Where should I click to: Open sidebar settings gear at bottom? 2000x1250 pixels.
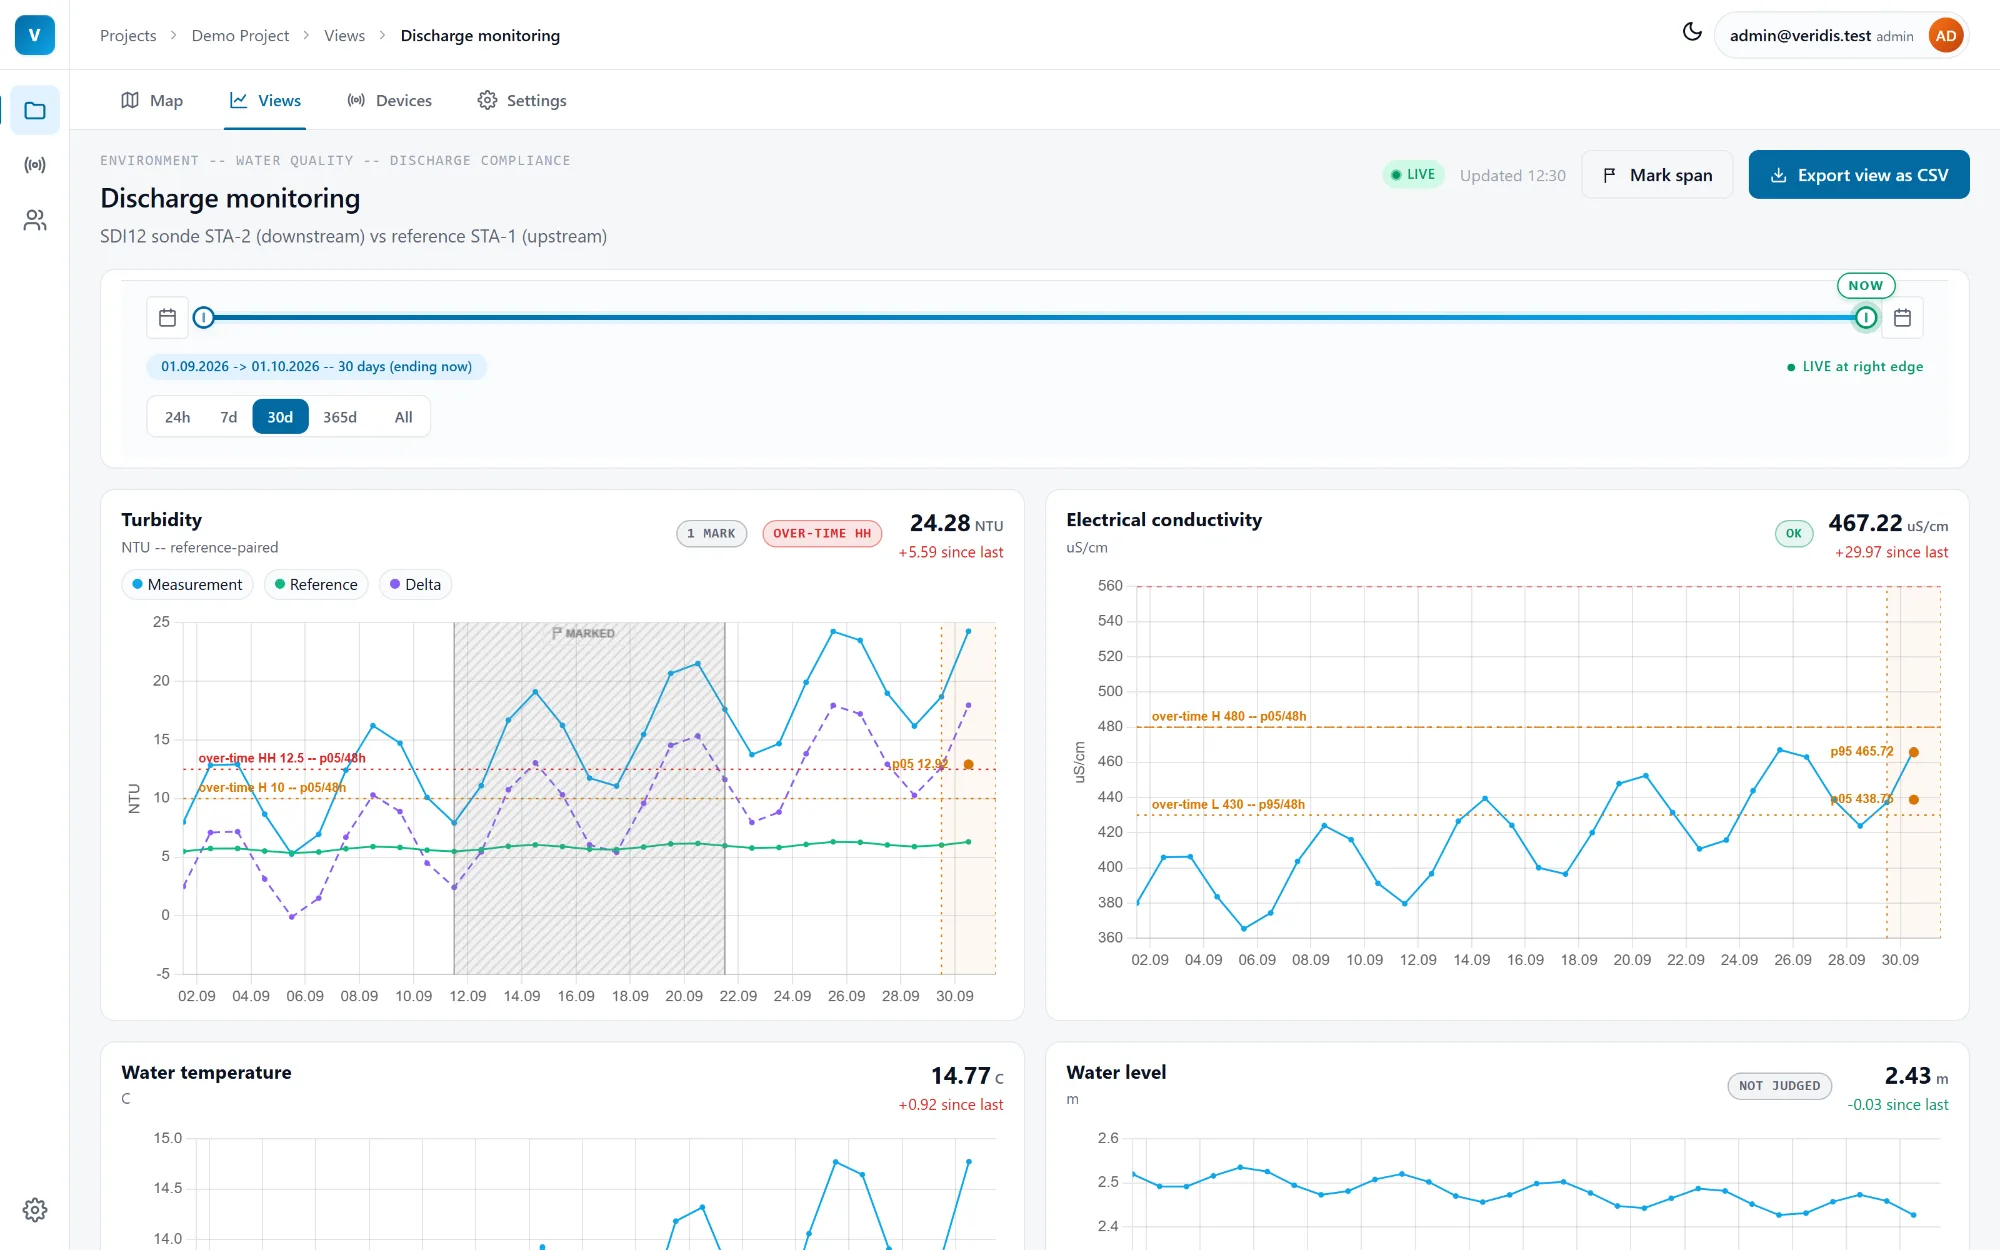(x=35, y=1210)
